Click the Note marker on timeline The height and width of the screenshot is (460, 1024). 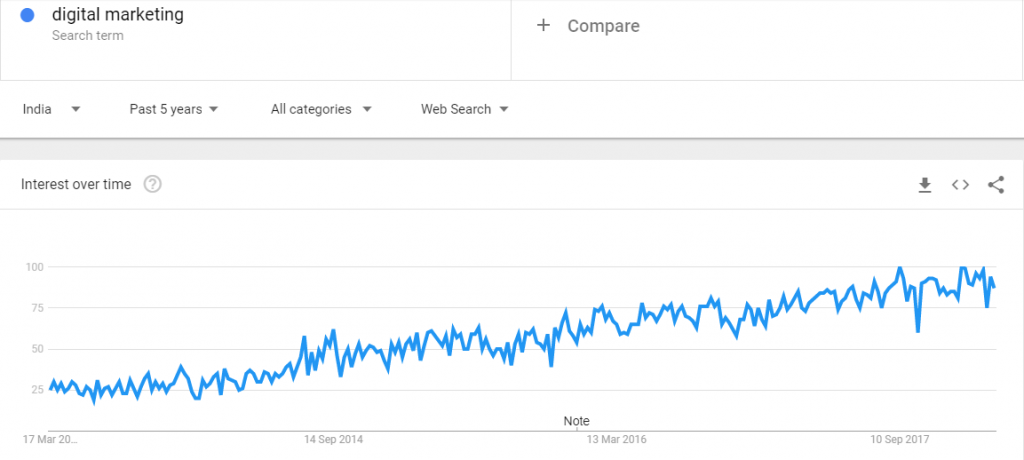pos(576,421)
